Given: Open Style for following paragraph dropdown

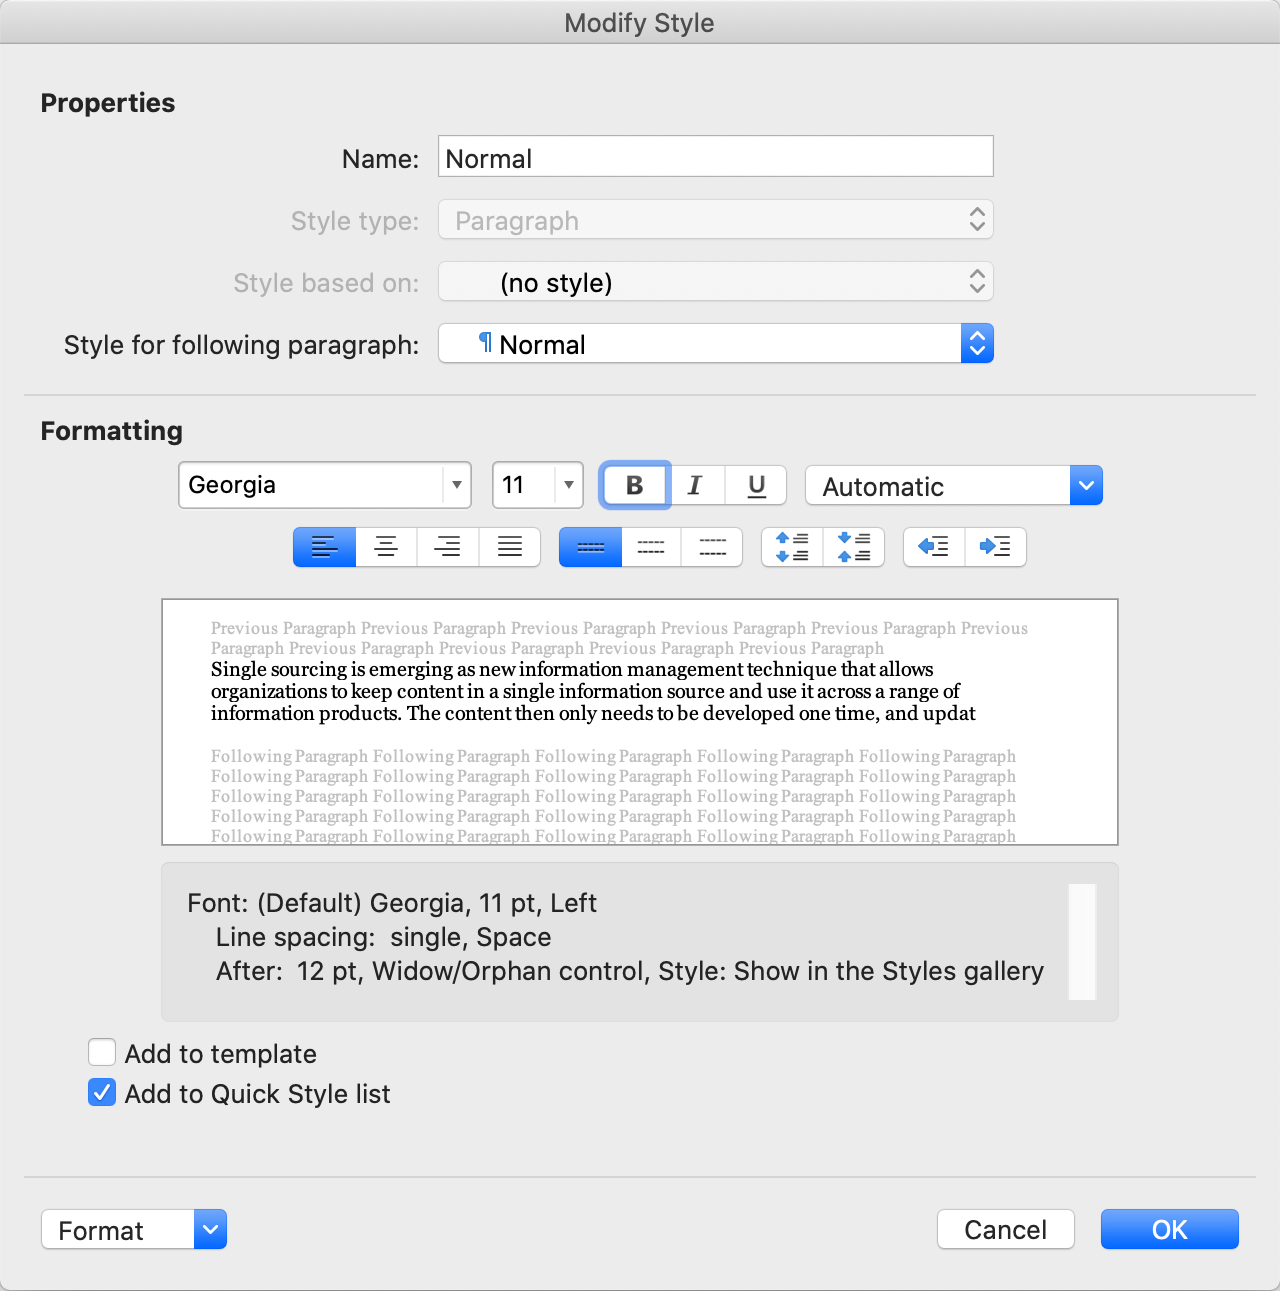Looking at the screenshot, I should [x=977, y=344].
